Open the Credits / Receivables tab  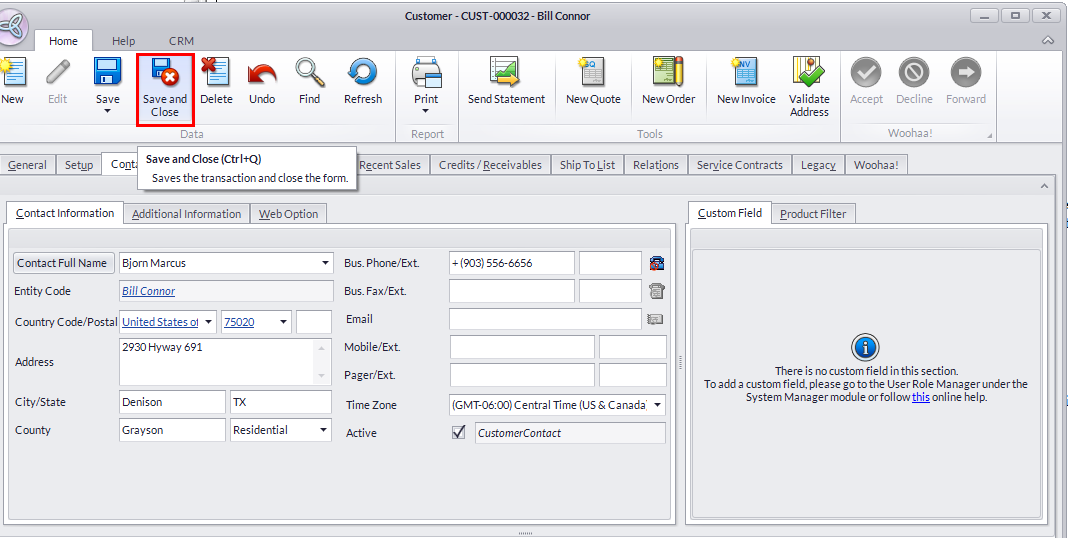point(490,165)
